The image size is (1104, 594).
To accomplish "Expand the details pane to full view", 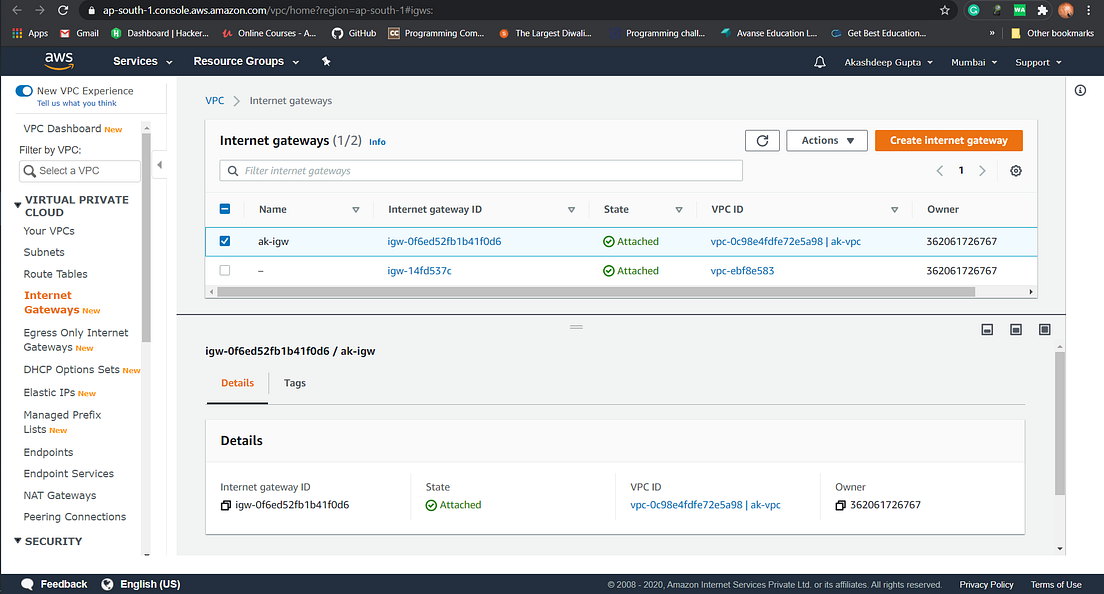I will [x=1044, y=329].
